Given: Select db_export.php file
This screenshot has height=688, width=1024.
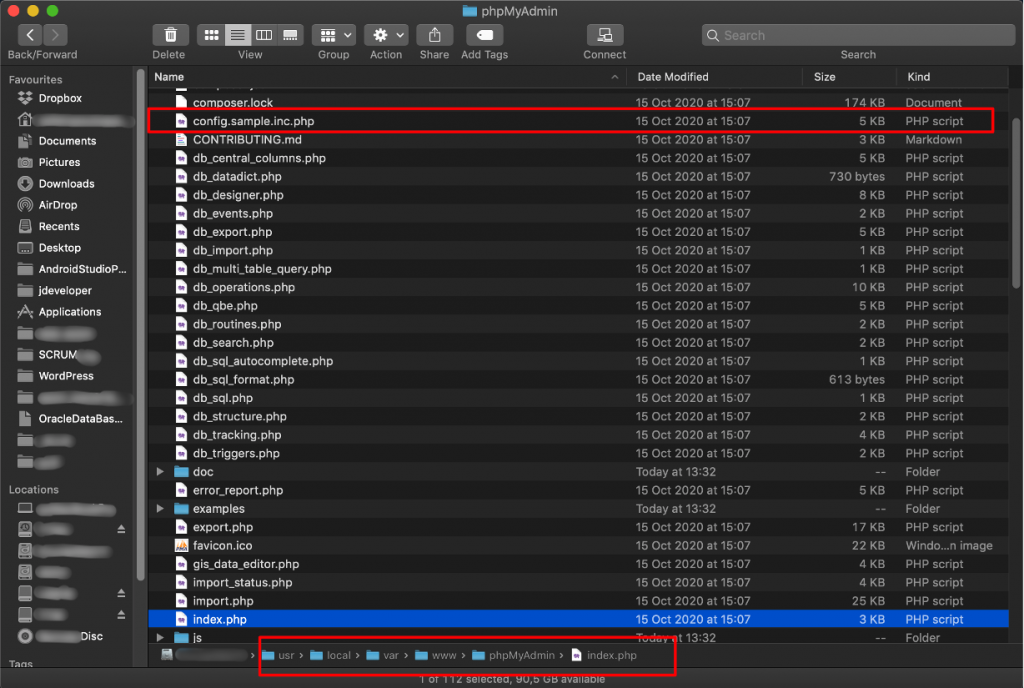Looking at the screenshot, I should click(579, 232).
